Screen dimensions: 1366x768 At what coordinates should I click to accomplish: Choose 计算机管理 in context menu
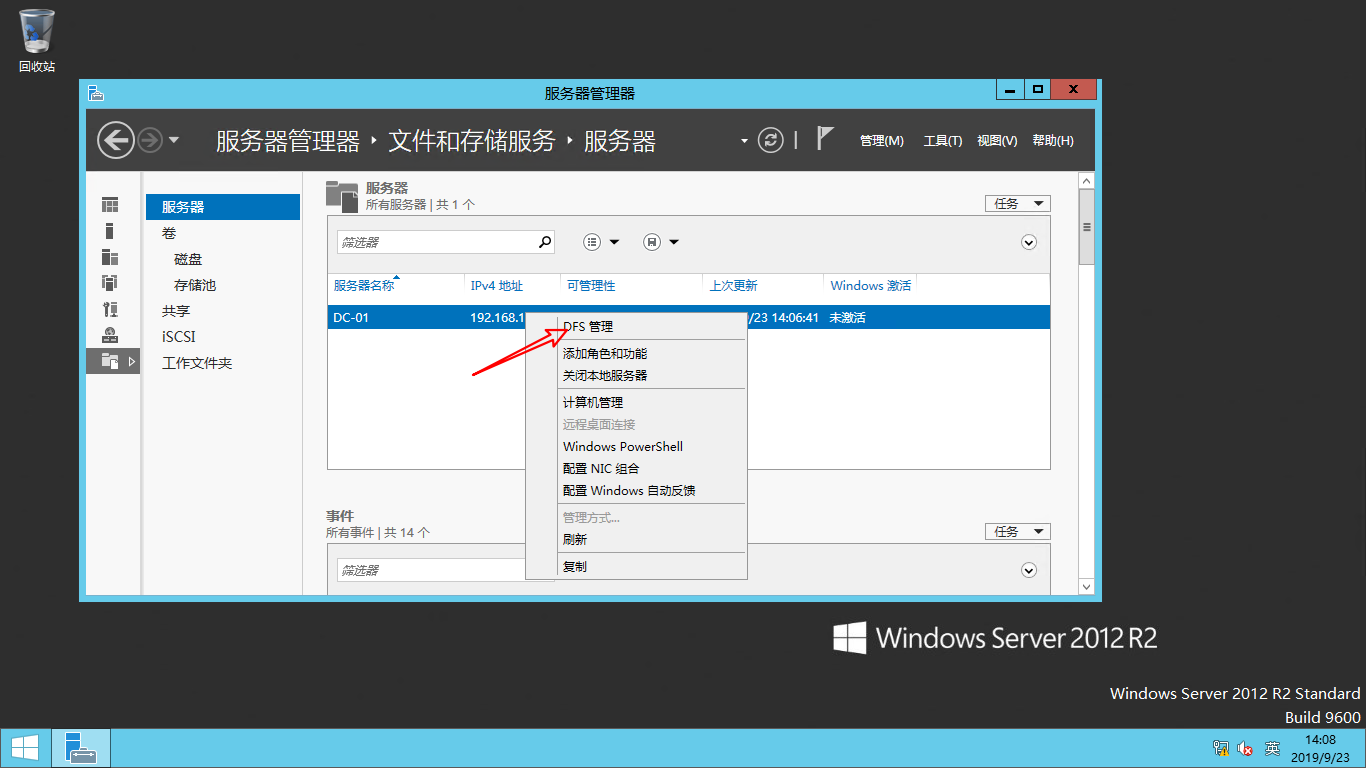(636, 402)
